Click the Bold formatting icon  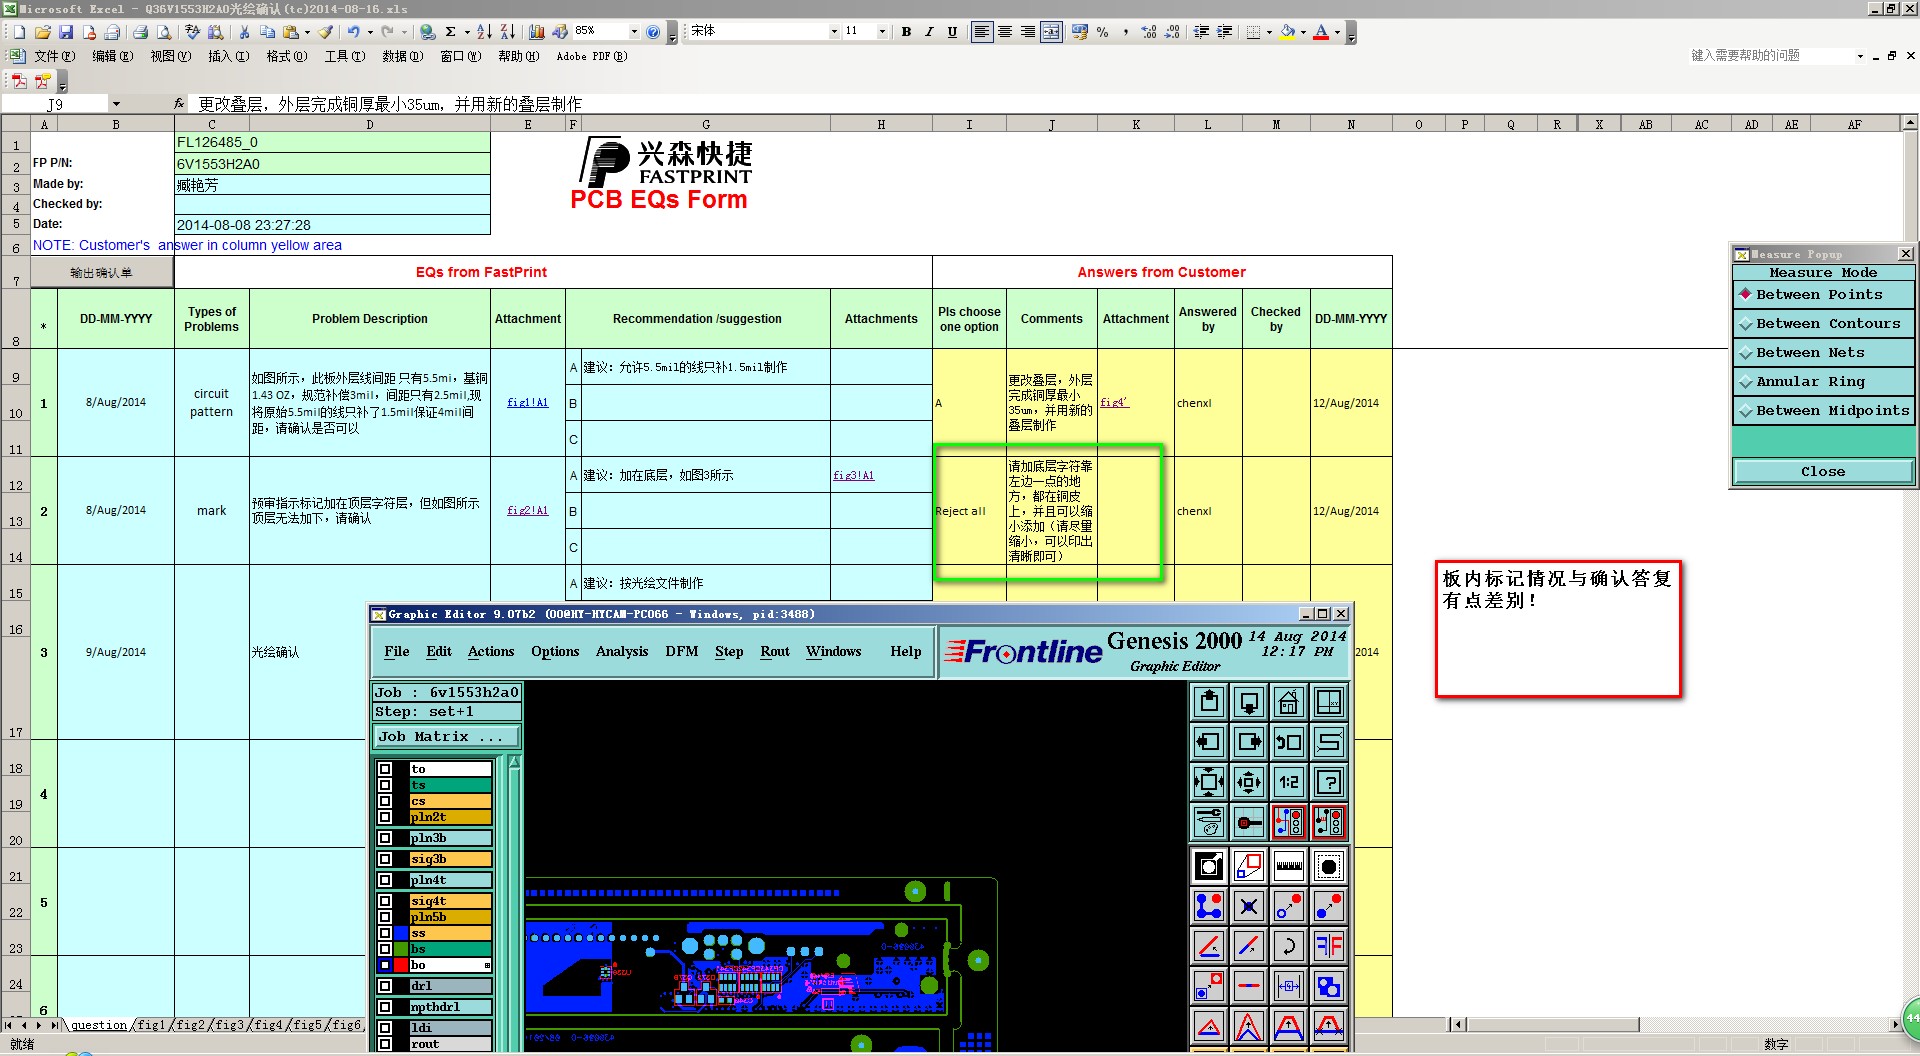(x=906, y=32)
